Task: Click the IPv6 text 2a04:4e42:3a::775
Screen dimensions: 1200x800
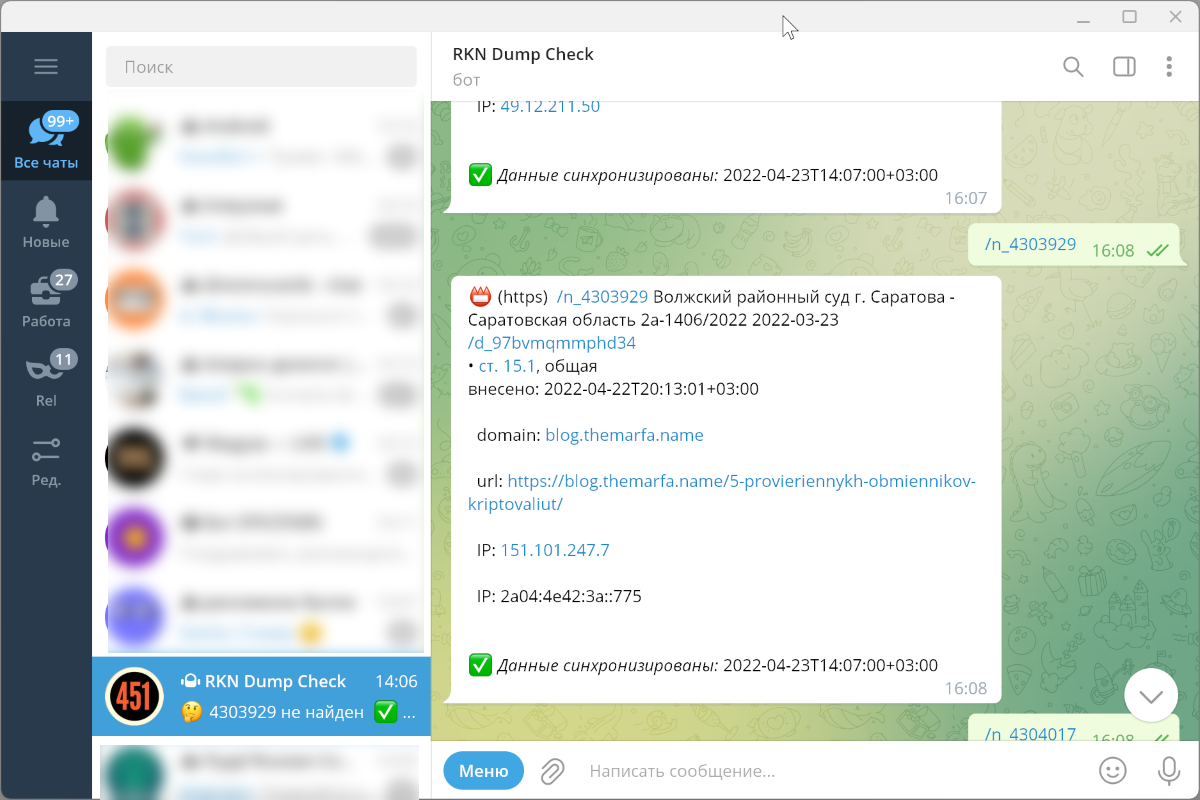Action: tap(571, 596)
